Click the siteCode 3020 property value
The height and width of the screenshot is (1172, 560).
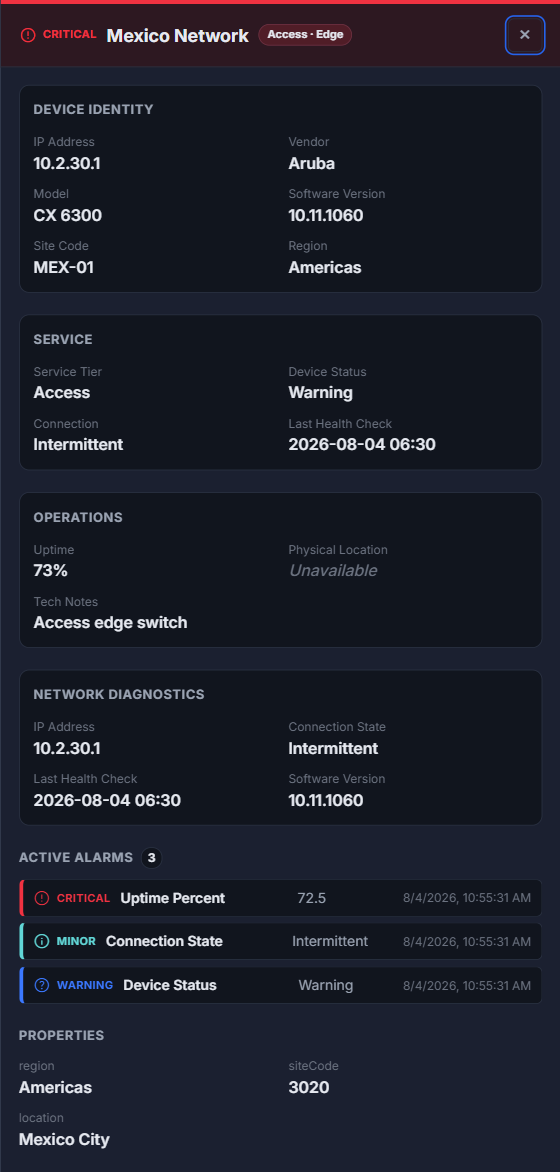pos(309,1088)
